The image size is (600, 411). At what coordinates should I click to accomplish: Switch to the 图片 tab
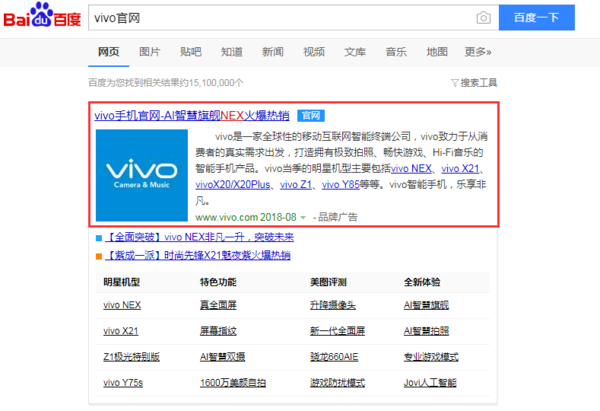point(150,52)
